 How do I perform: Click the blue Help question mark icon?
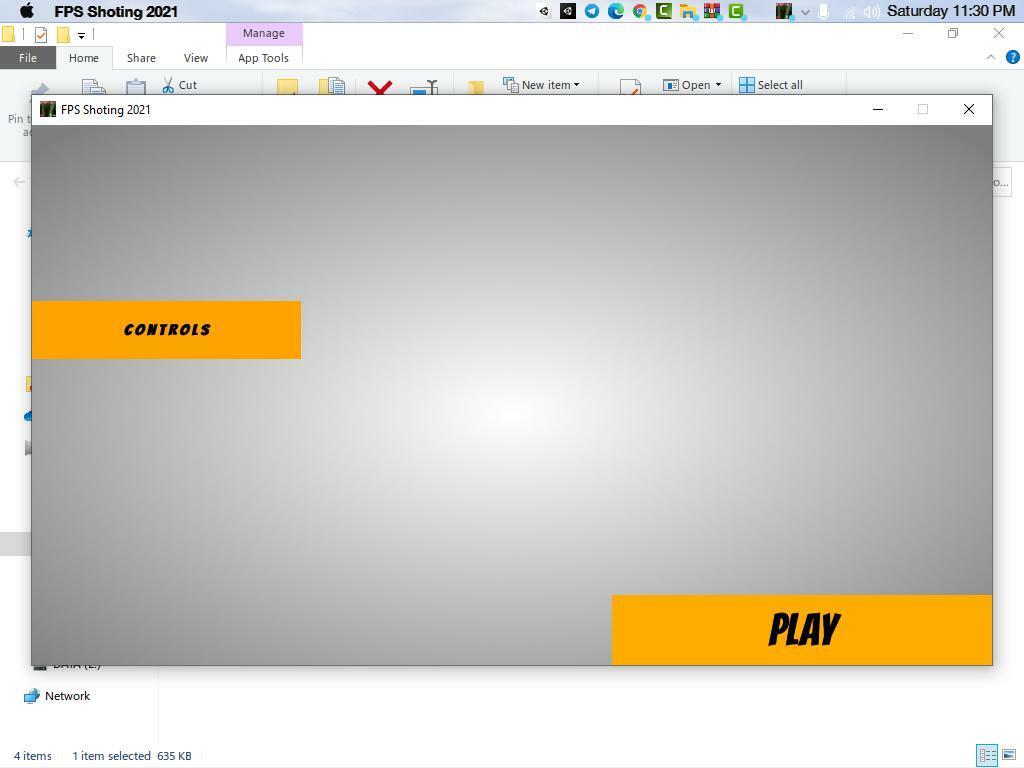pyautogui.click(x=1012, y=58)
